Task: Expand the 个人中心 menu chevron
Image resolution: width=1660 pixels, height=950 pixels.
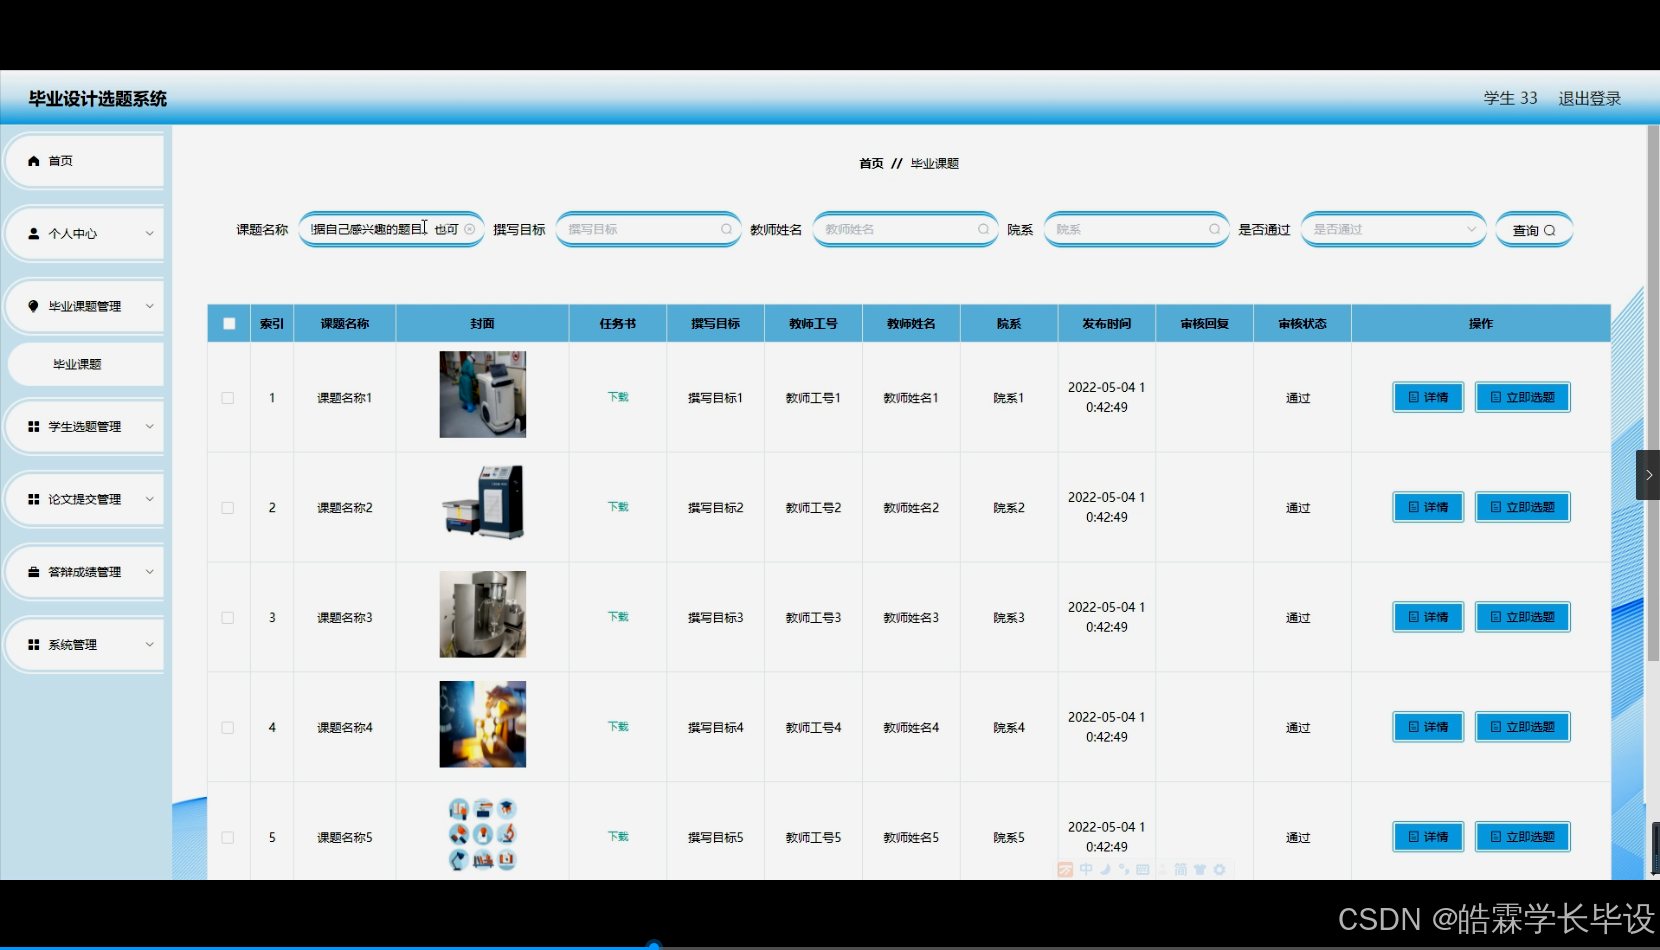Action: coord(150,234)
